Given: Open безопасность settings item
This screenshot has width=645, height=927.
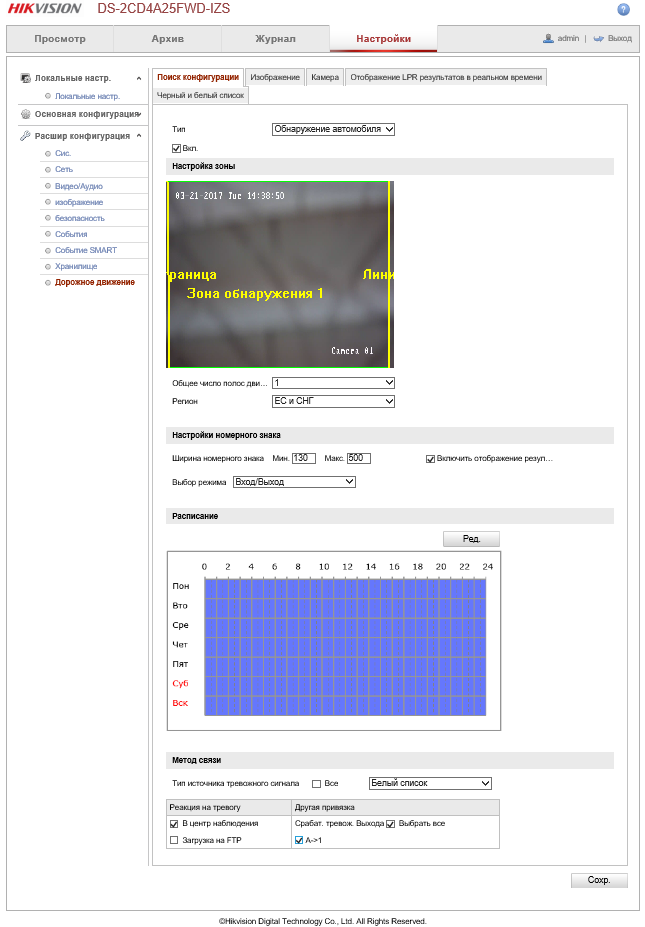Looking at the screenshot, I should [80, 218].
